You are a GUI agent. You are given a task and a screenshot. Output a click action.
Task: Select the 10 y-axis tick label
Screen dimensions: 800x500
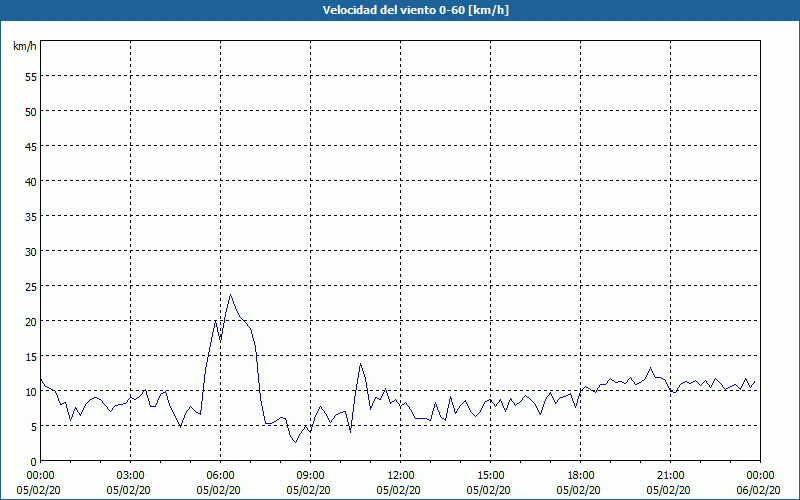coord(31,392)
